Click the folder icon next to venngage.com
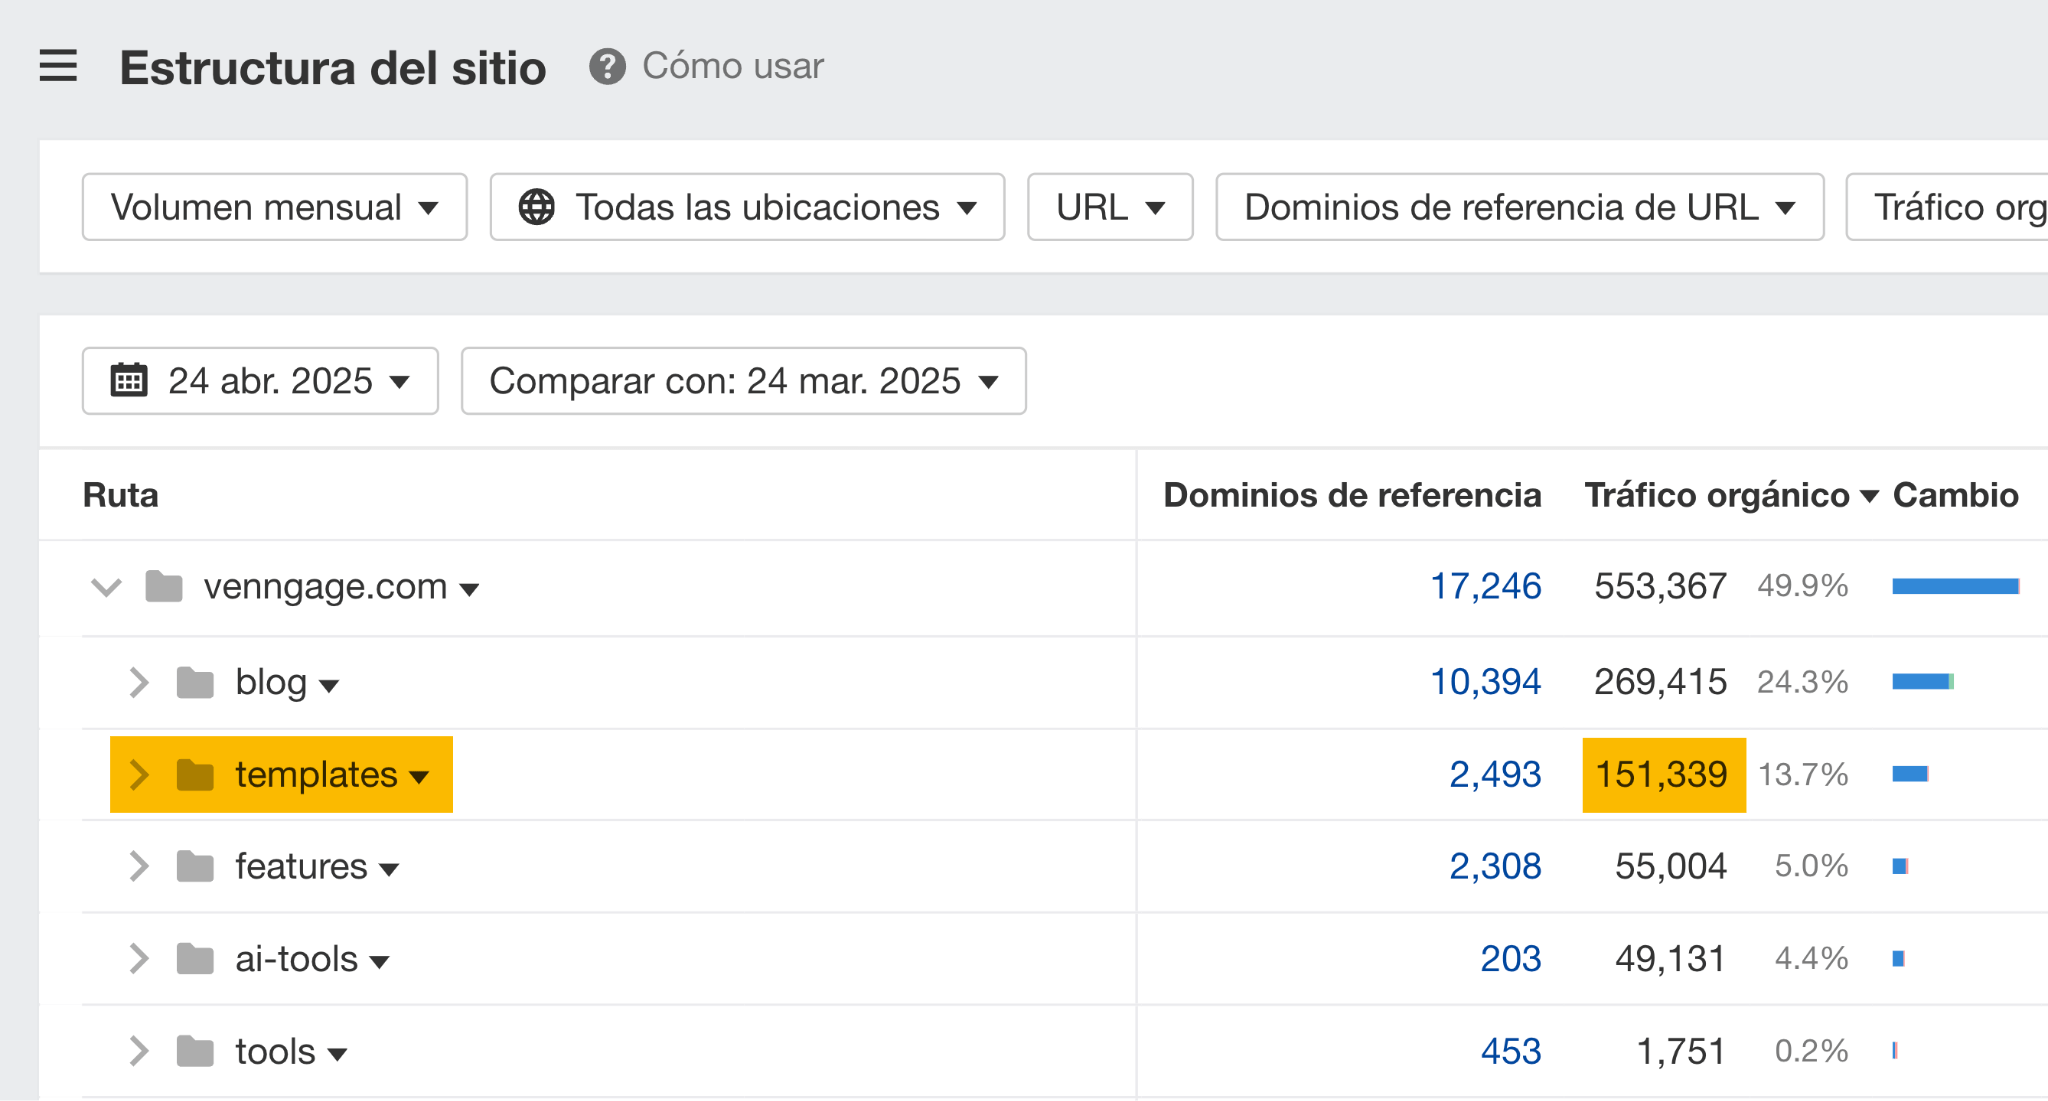Image resolution: width=2048 pixels, height=1101 pixels. 164,587
